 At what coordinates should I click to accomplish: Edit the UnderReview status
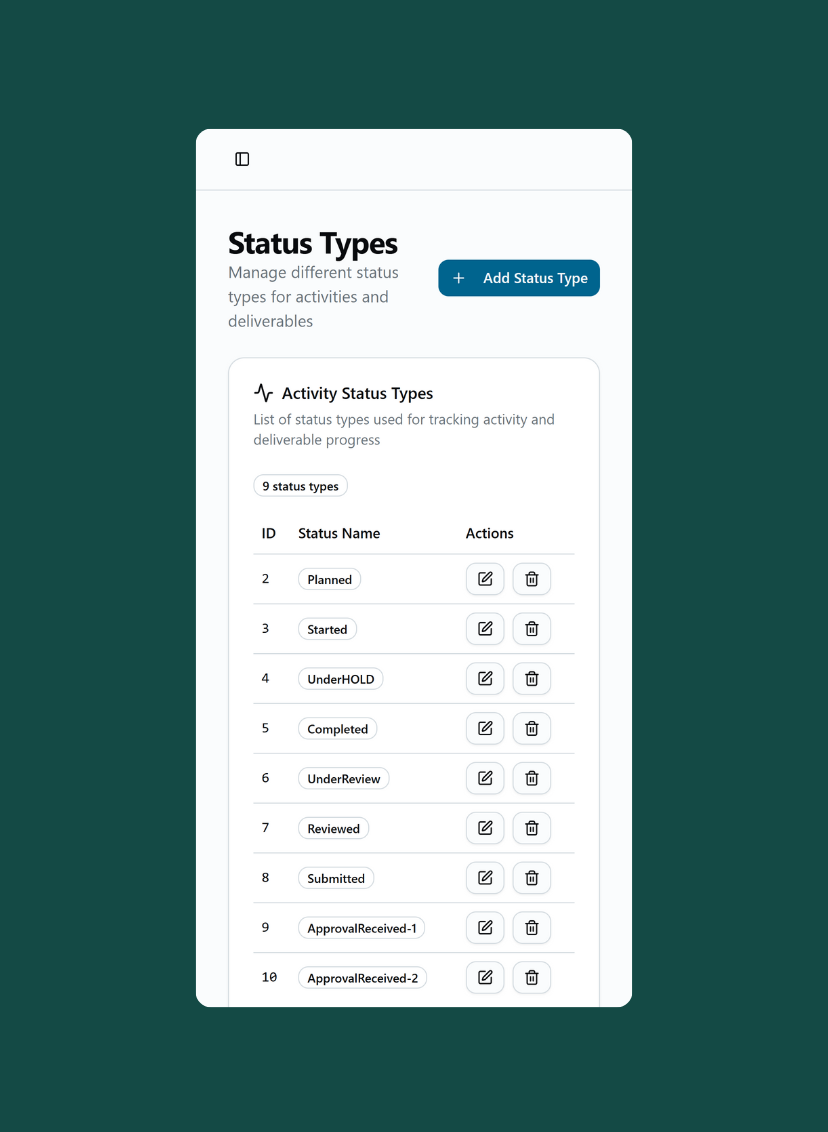tap(485, 778)
